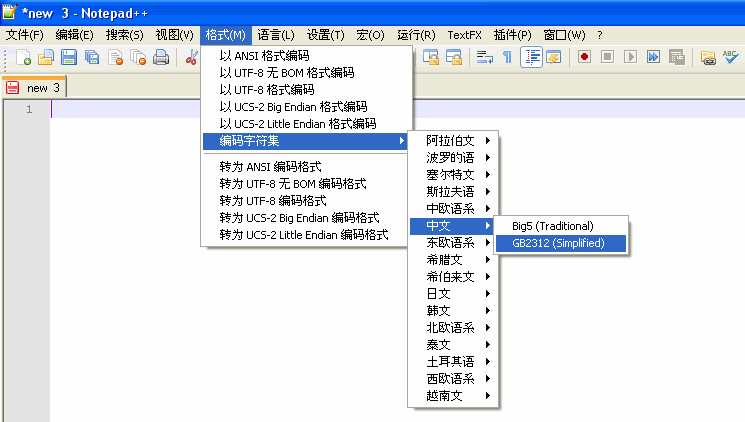Choose 以 UTF-8 无 BOM 格式编码
This screenshot has width=745, height=422.
(x=305, y=73)
